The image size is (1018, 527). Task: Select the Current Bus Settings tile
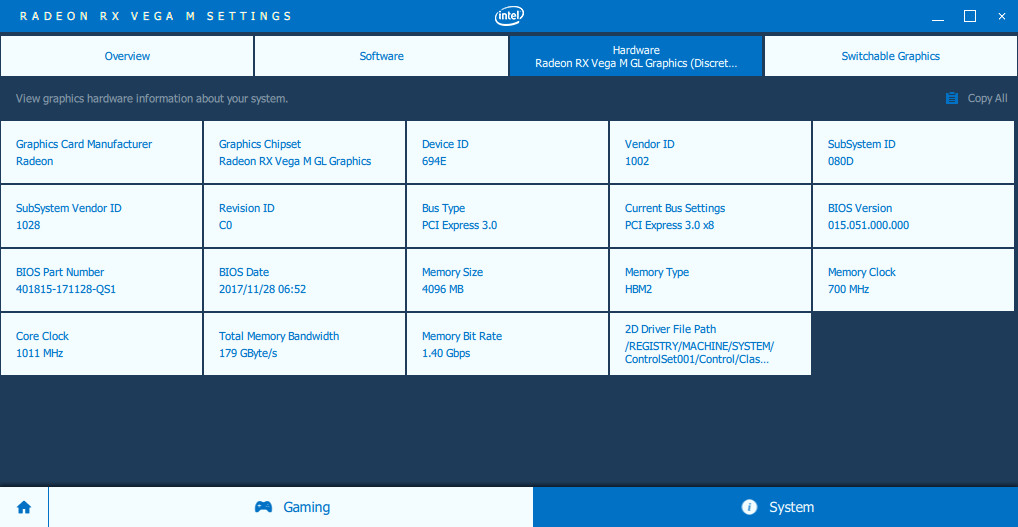[710, 216]
